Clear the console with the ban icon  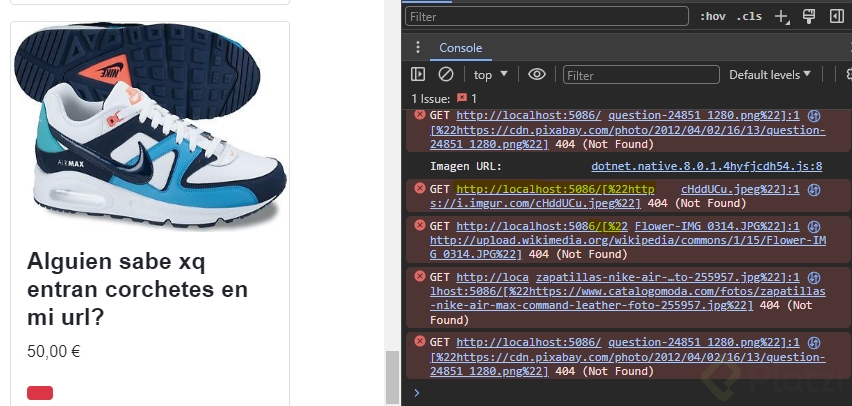446,74
